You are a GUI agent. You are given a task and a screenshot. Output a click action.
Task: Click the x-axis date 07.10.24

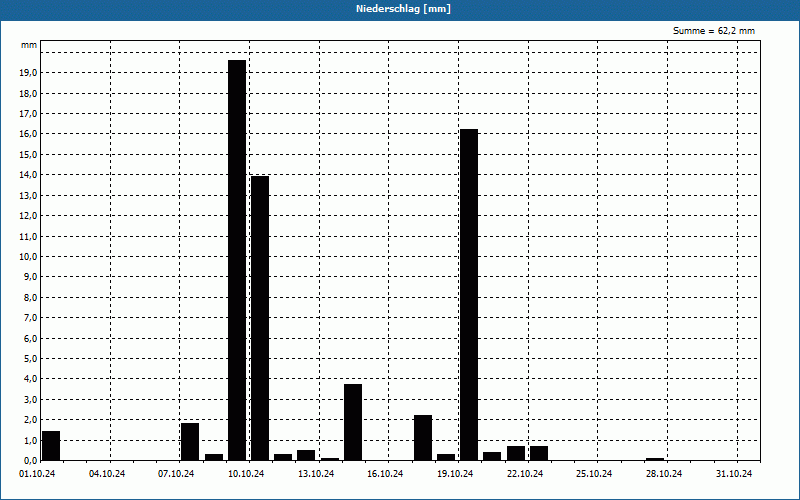click(176, 474)
